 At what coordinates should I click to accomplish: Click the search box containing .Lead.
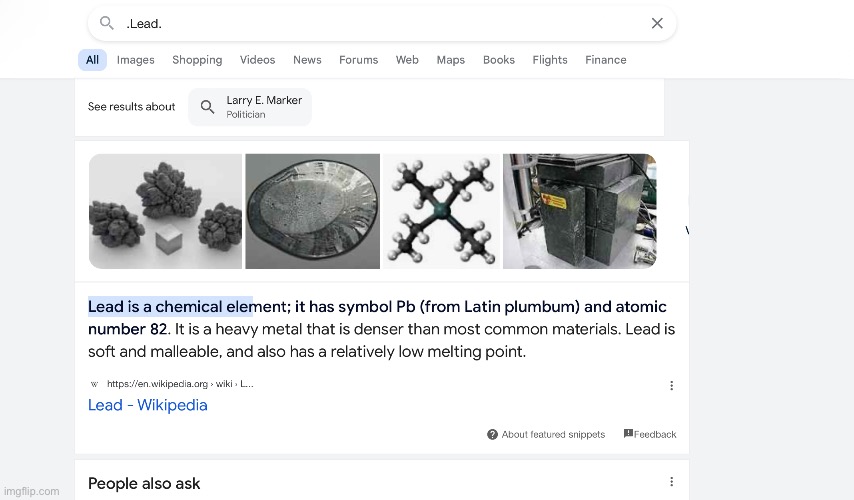(x=382, y=23)
